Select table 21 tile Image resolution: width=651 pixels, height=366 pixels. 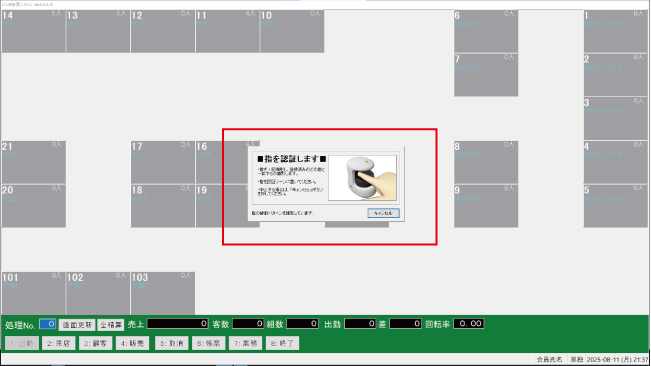33,162
